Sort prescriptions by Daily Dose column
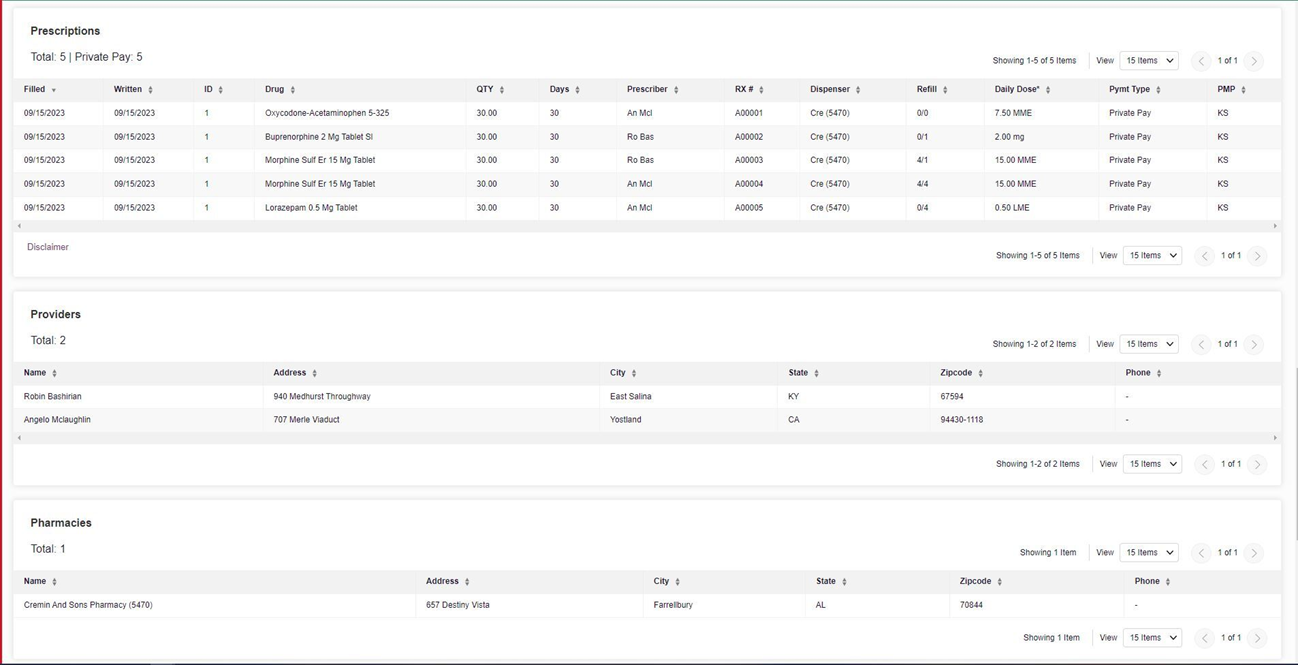This screenshot has height=665, width=1298. click(x=1022, y=90)
